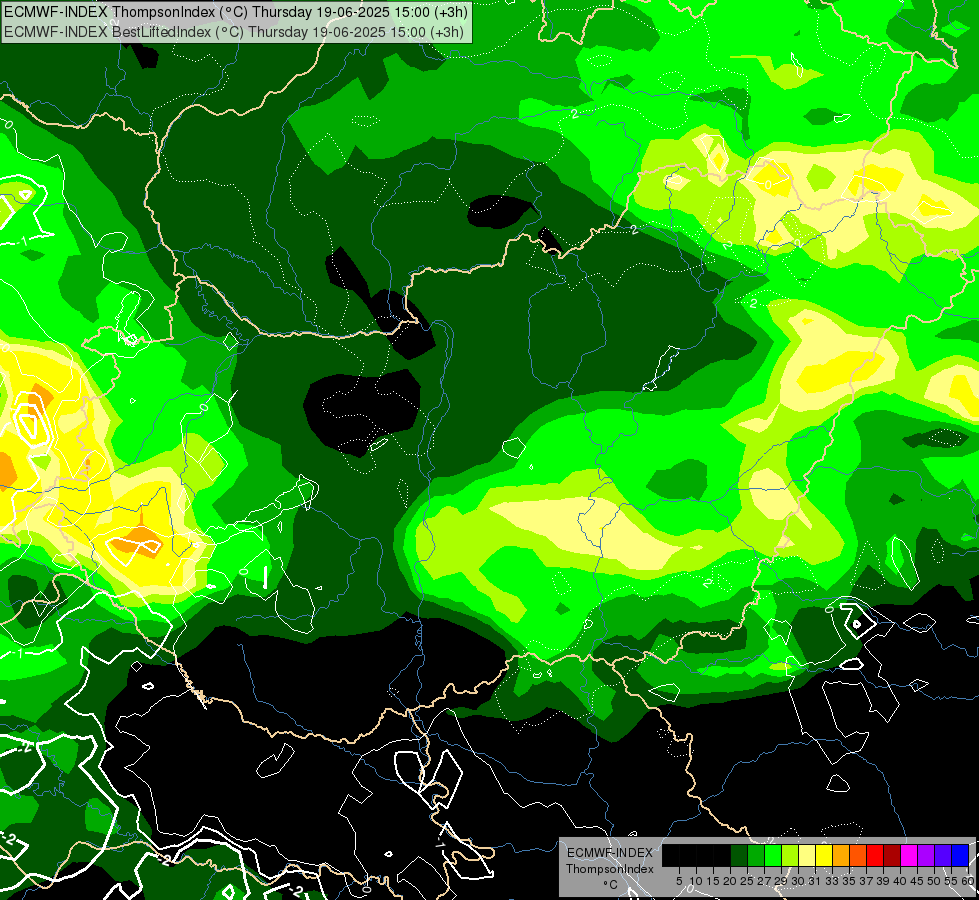Click the °C unit label in legend
Viewport: 979px width, 900px height.
click(611, 885)
